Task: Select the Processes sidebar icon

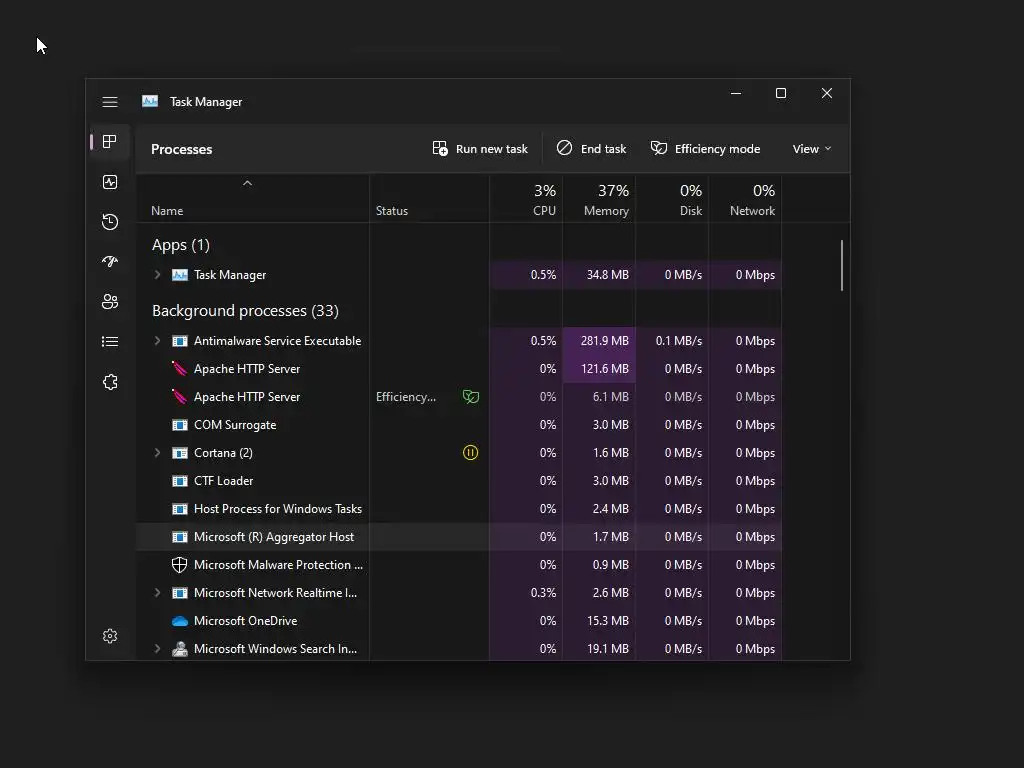Action: click(x=110, y=142)
